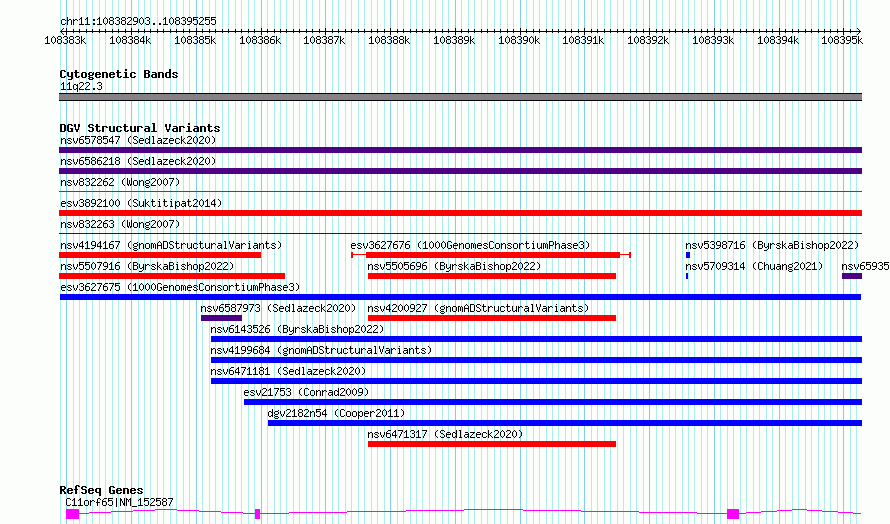This screenshot has width=890, height=524.
Task: Click the 108386k ruler tick label
Action: (260, 40)
